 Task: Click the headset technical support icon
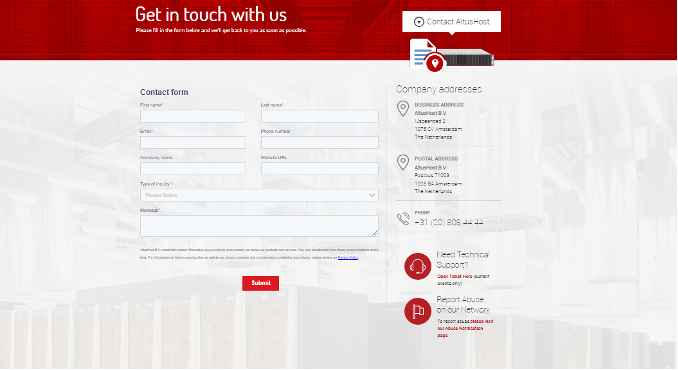click(418, 266)
